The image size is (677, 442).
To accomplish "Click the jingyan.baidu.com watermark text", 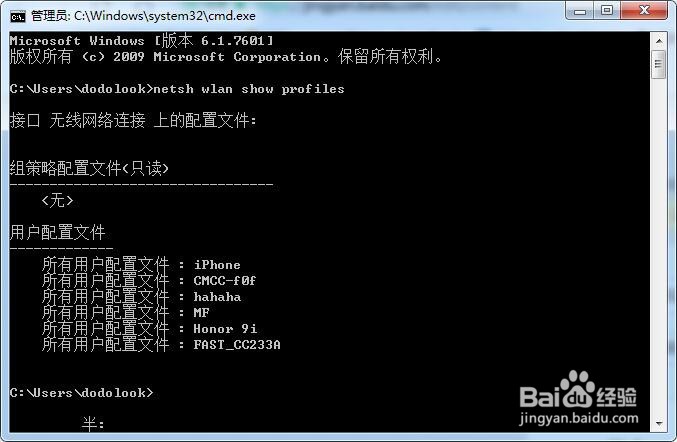I will pos(579,418).
